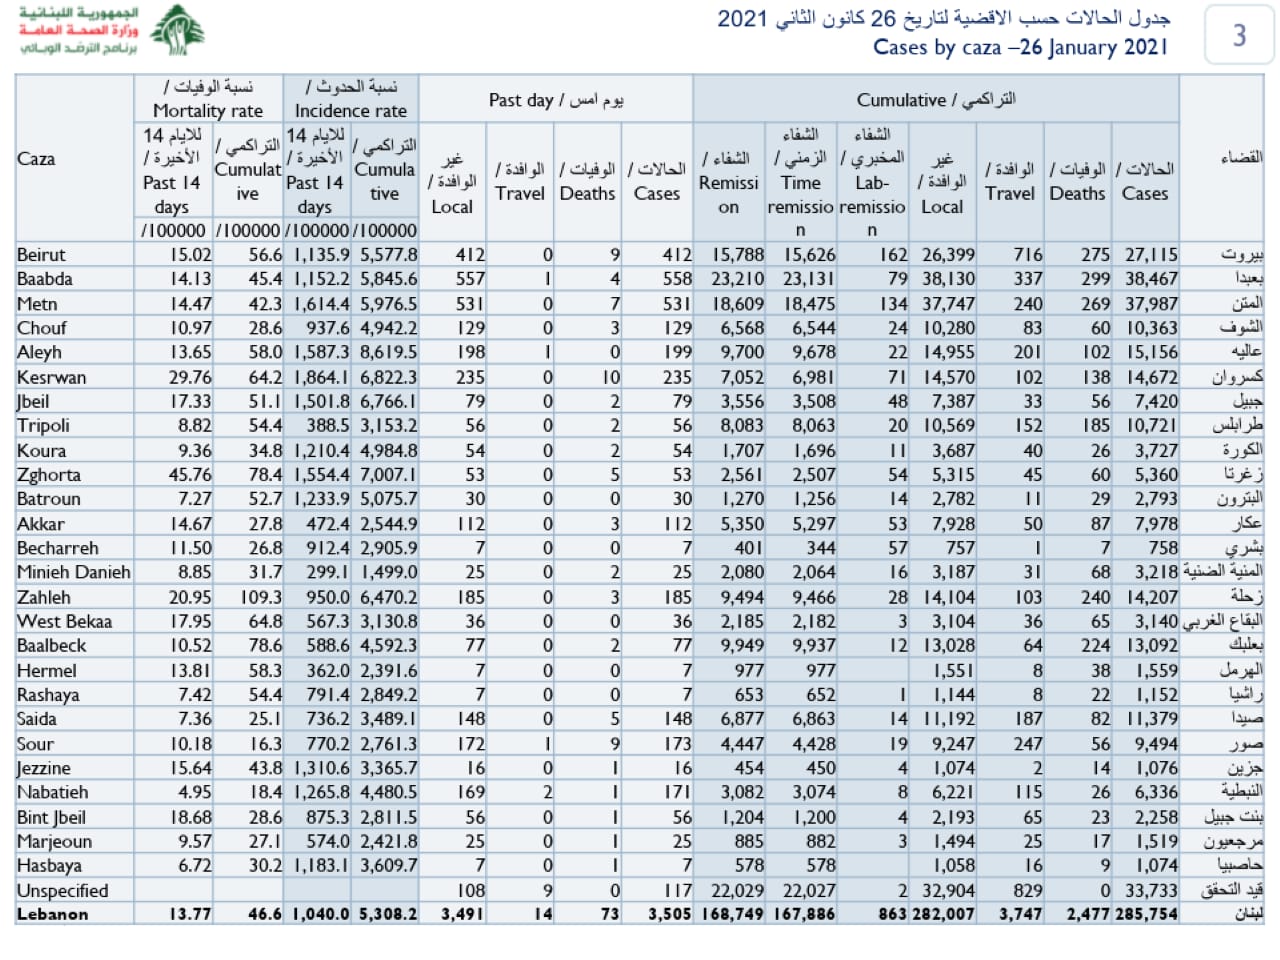Click Nabatieh cumulative cases 6,336

[x=1156, y=792]
